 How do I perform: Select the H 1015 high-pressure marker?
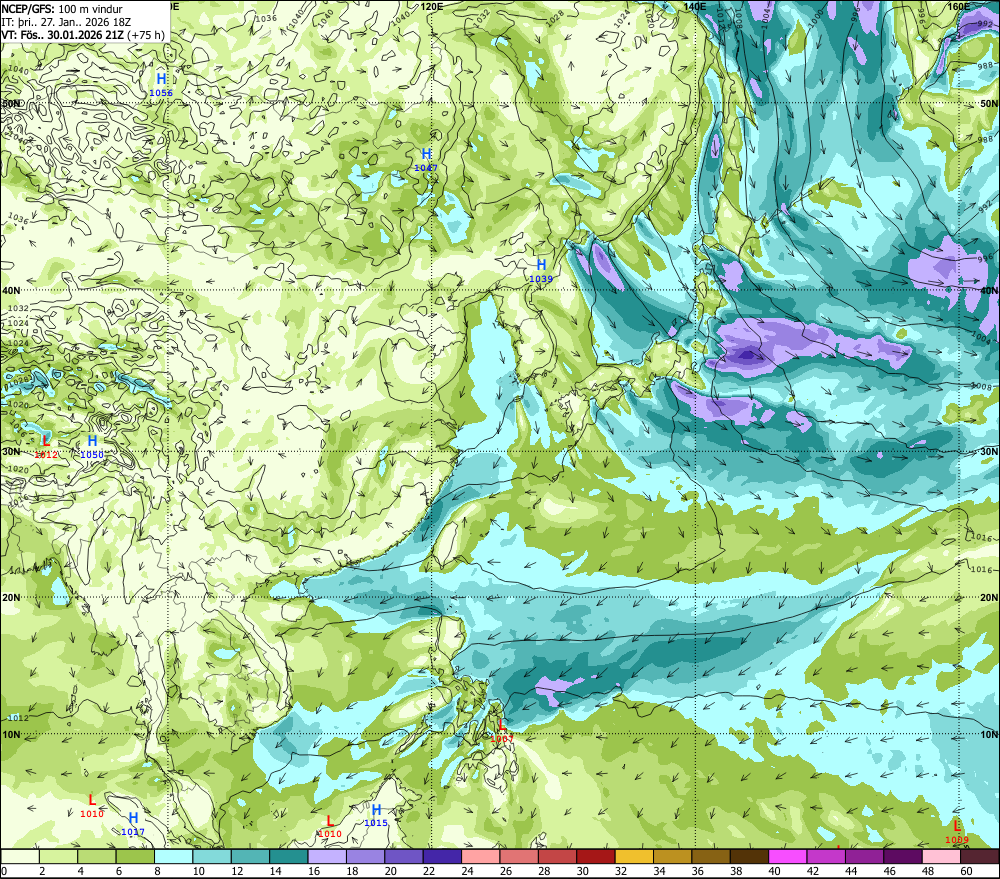(376, 815)
